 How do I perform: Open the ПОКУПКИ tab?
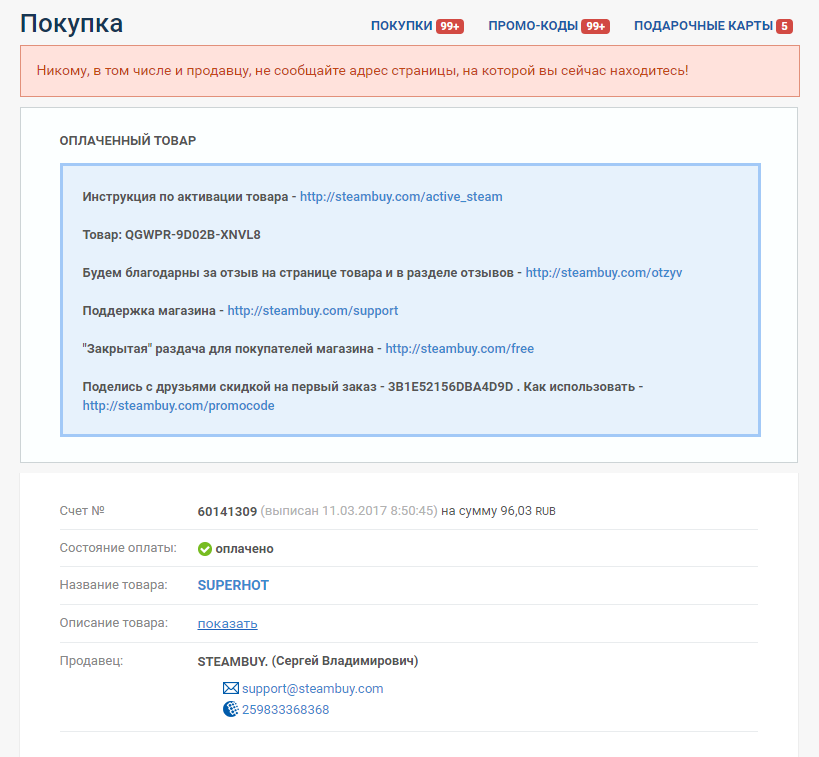coord(401,26)
